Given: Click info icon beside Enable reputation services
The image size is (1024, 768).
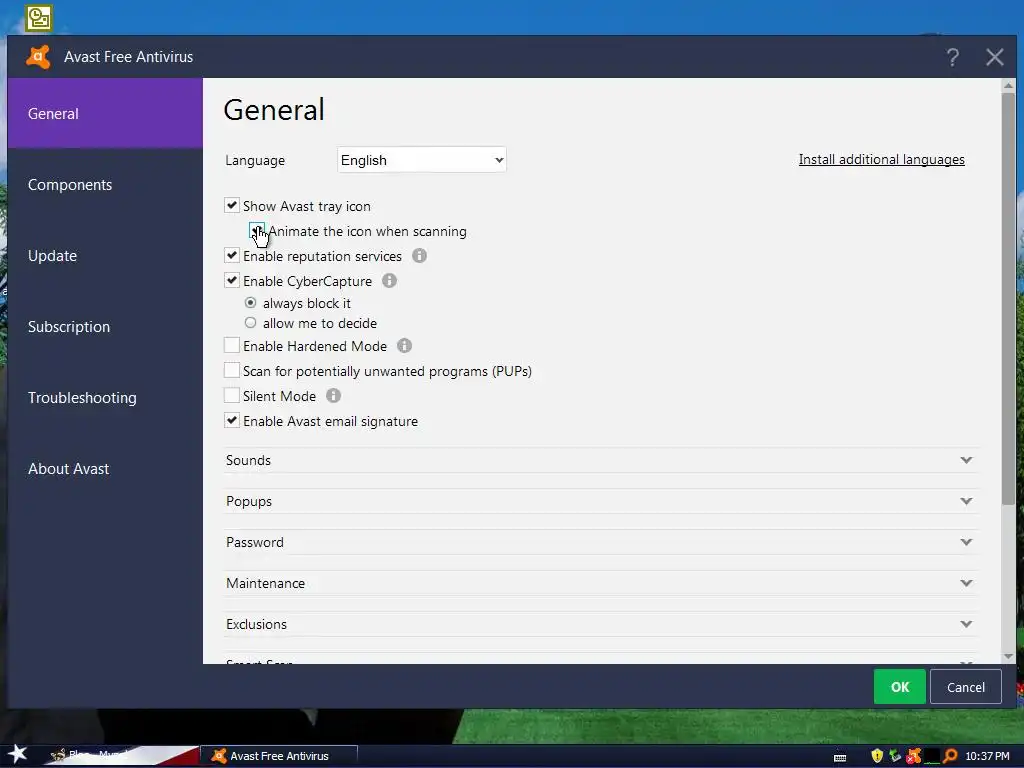Looking at the screenshot, I should click(x=419, y=256).
